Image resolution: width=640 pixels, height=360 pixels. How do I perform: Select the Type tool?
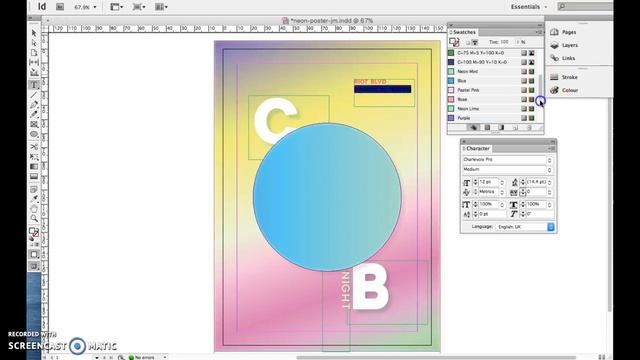pos(34,85)
